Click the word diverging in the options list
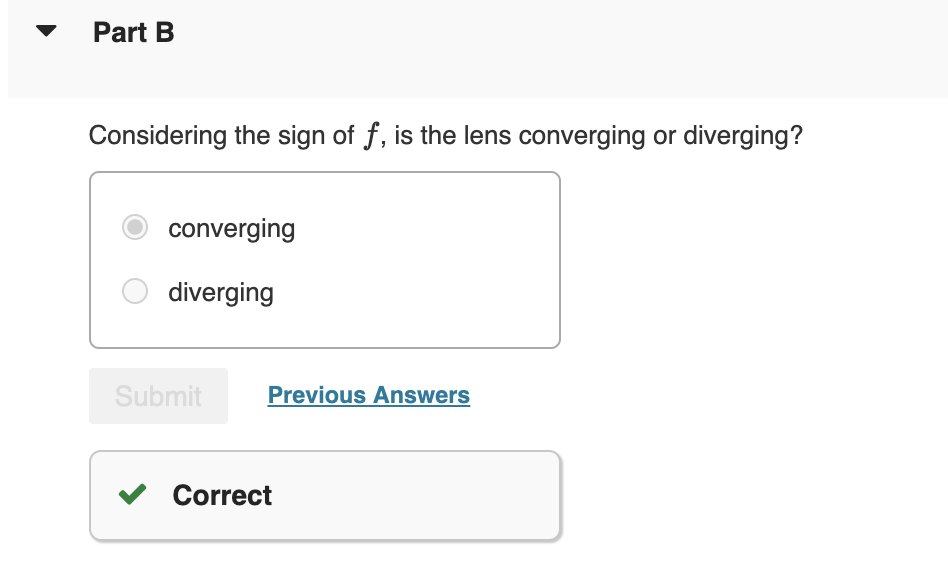Viewport: 948px width, 584px height. coord(221,291)
